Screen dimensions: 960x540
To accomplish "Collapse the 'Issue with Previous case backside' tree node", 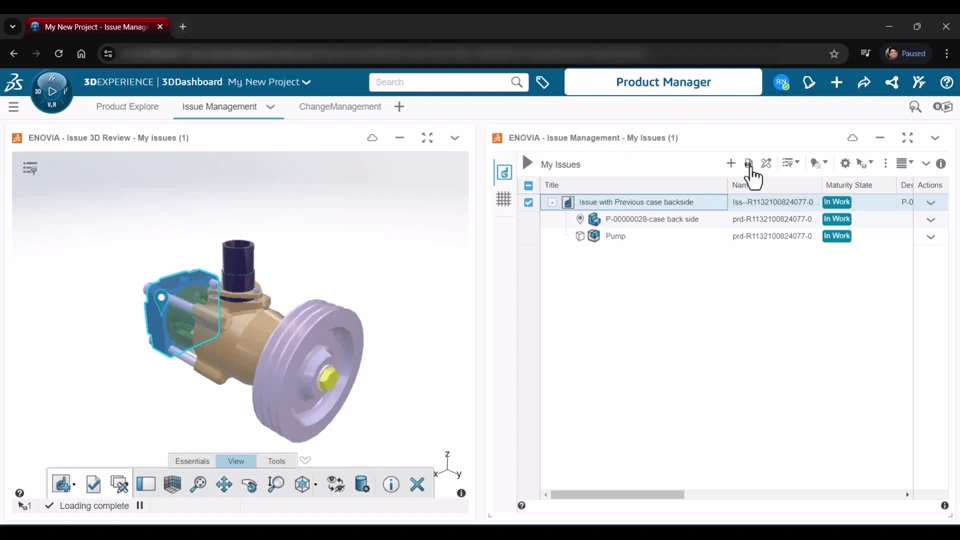I will click(552, 202).
